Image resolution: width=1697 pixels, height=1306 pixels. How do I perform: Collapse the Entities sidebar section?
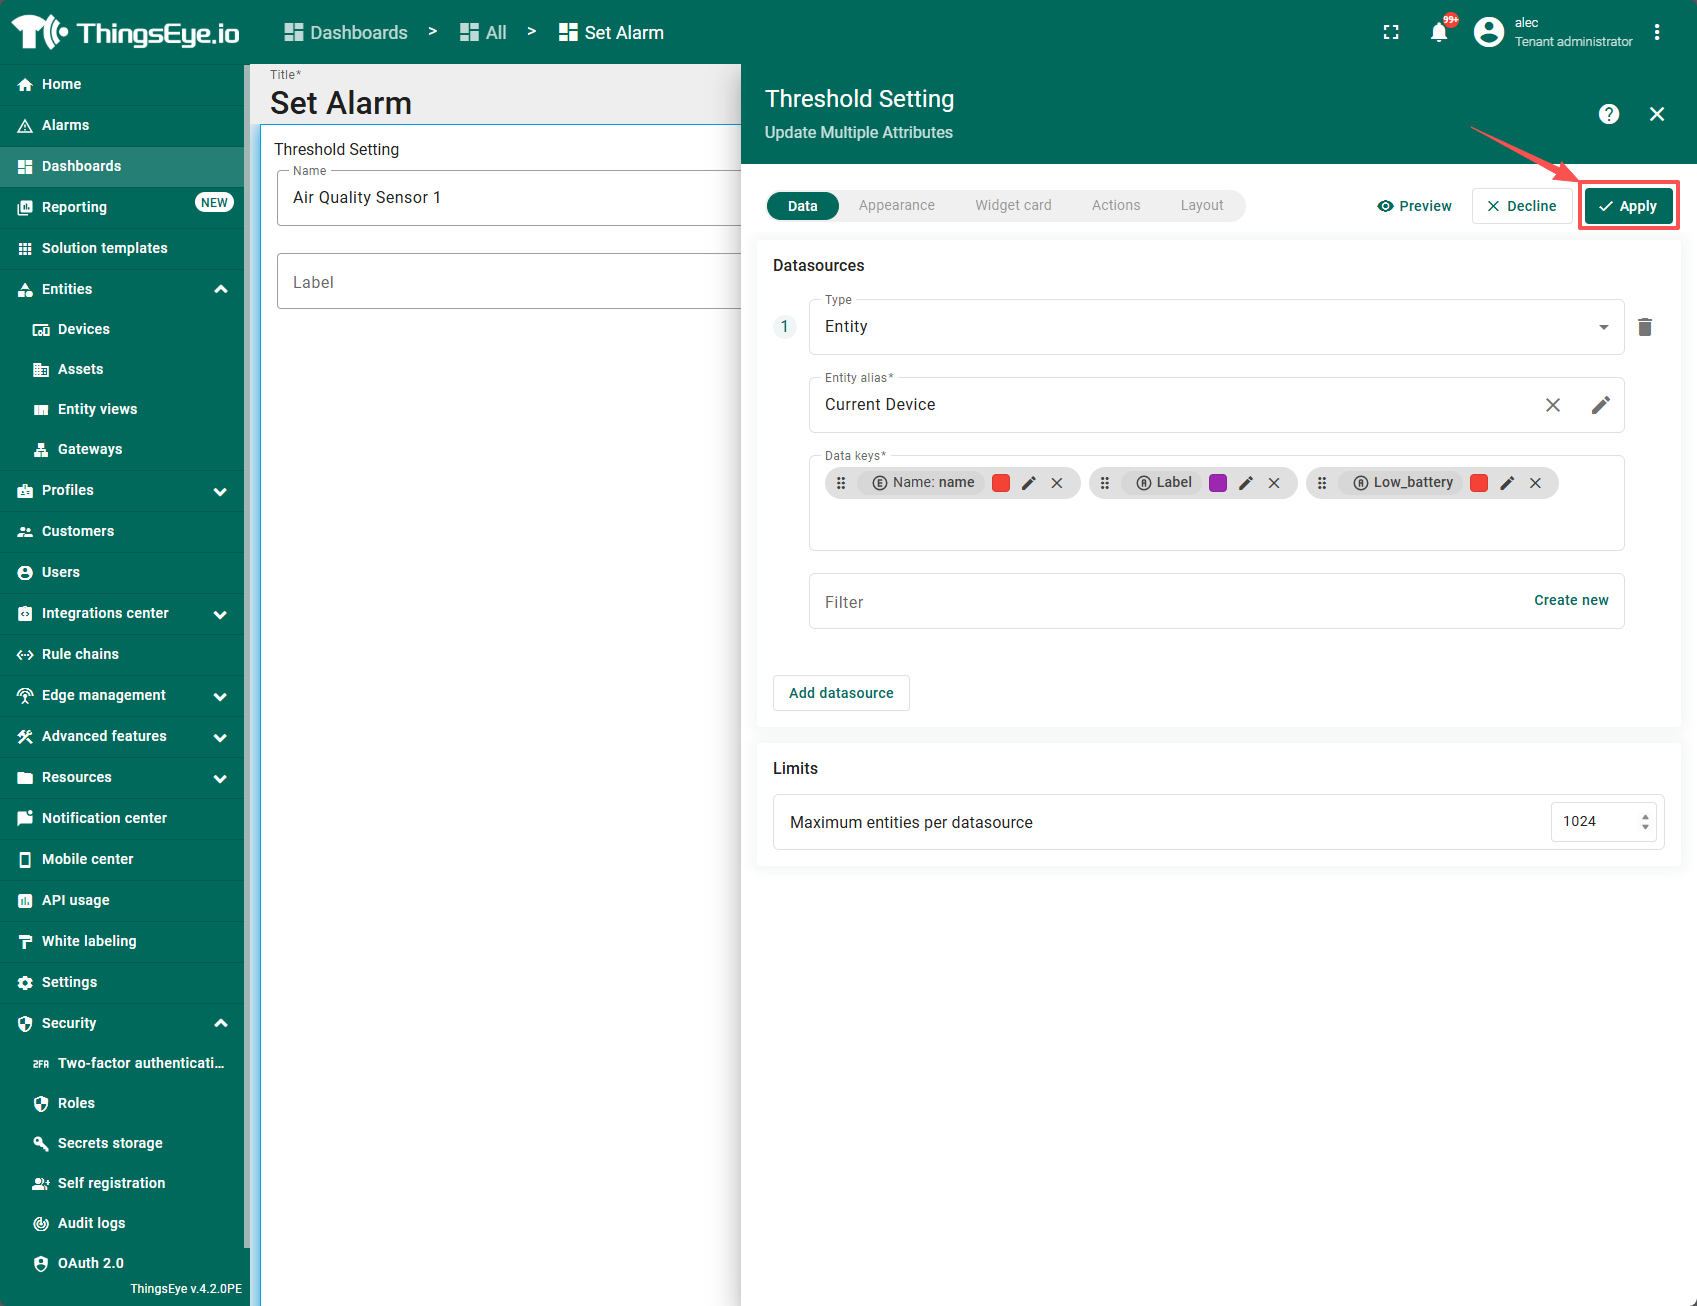[221, 289]
